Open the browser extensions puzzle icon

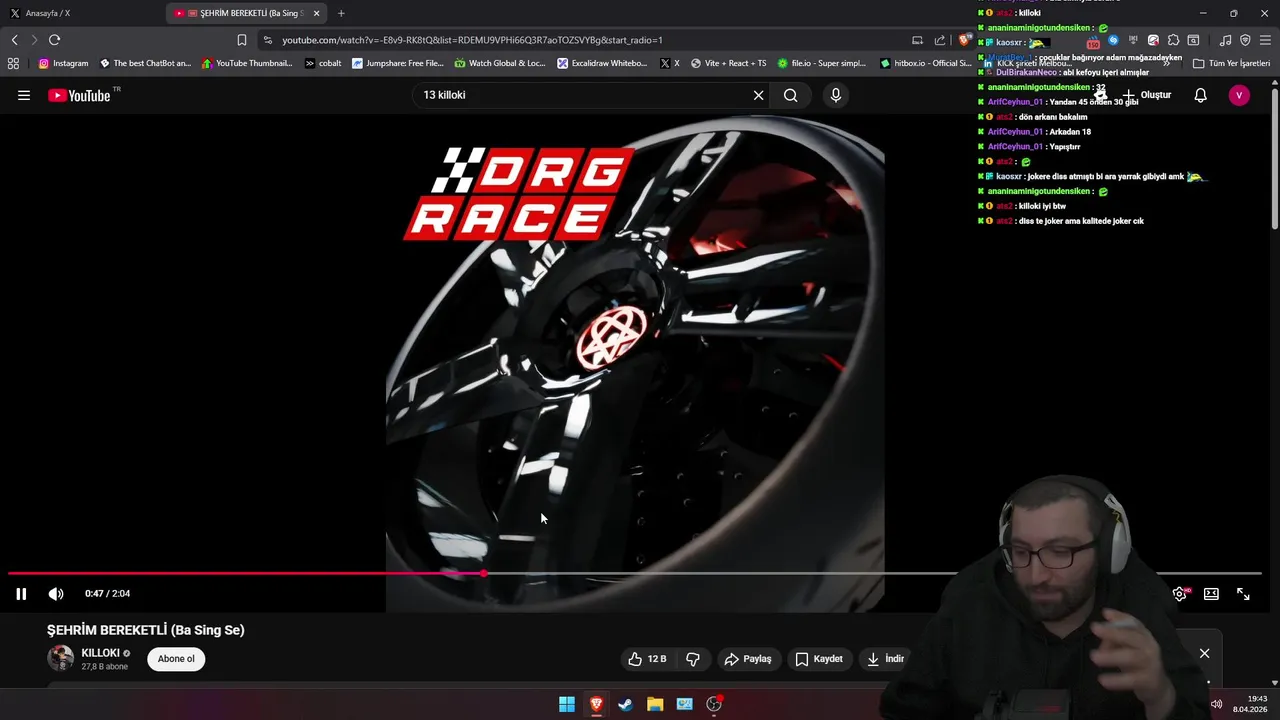[x=1174, y=40]
